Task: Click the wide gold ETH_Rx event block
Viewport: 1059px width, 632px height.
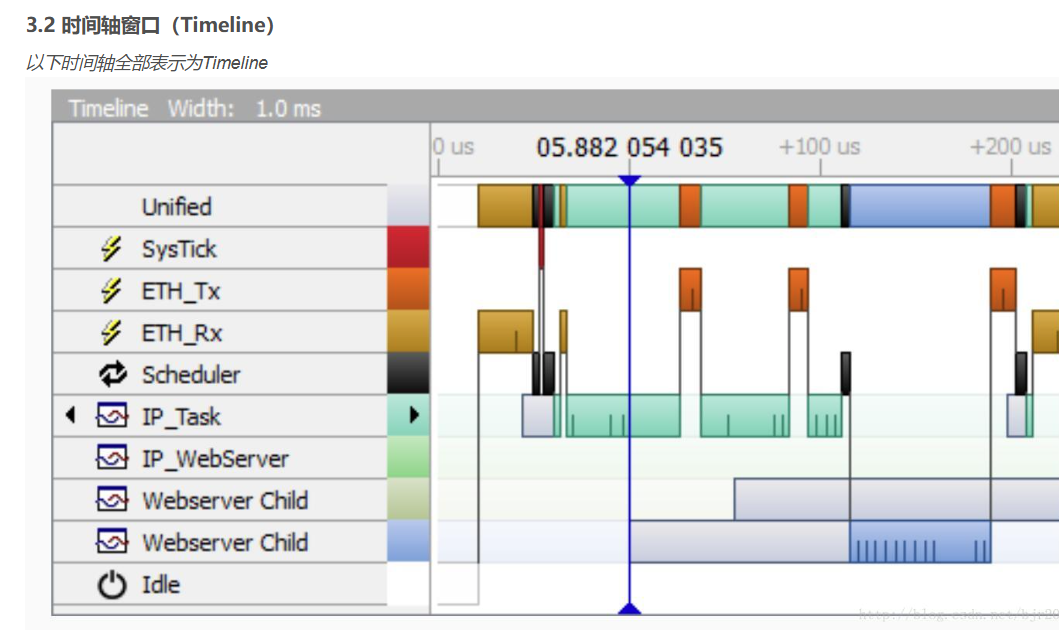Action: 506,332
